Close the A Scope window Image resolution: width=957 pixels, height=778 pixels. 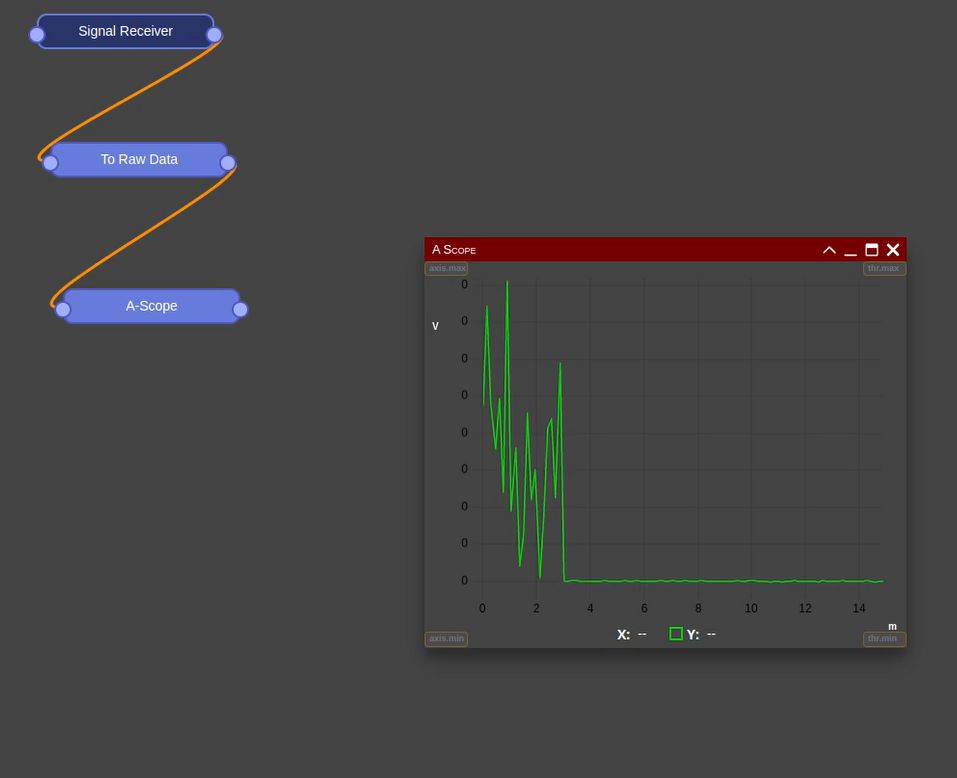pos(893,250)
